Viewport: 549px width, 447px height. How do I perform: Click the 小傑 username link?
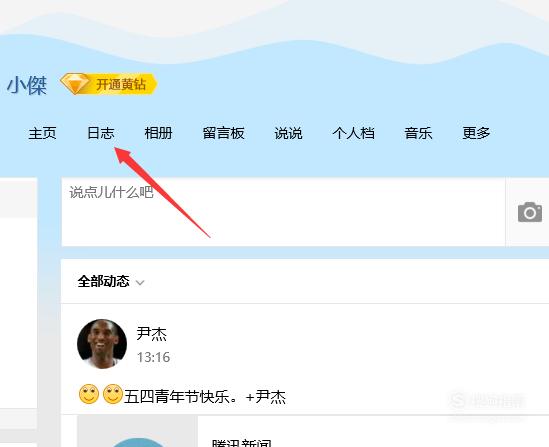27,85
